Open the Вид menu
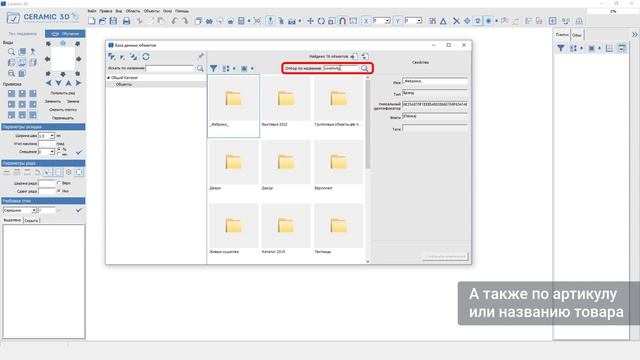 pyautogui.click(x=119, y=11)
